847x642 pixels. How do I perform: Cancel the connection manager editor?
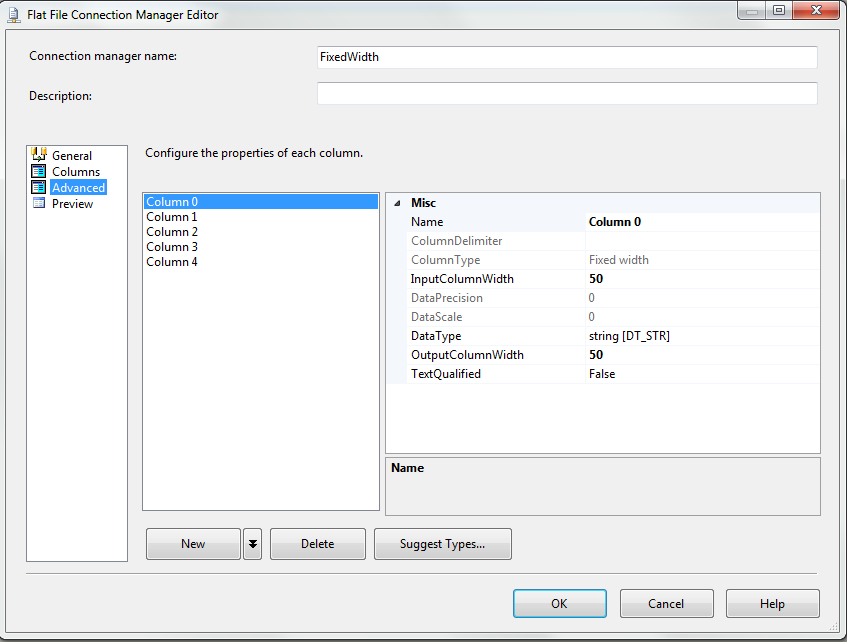pos(666,603)
